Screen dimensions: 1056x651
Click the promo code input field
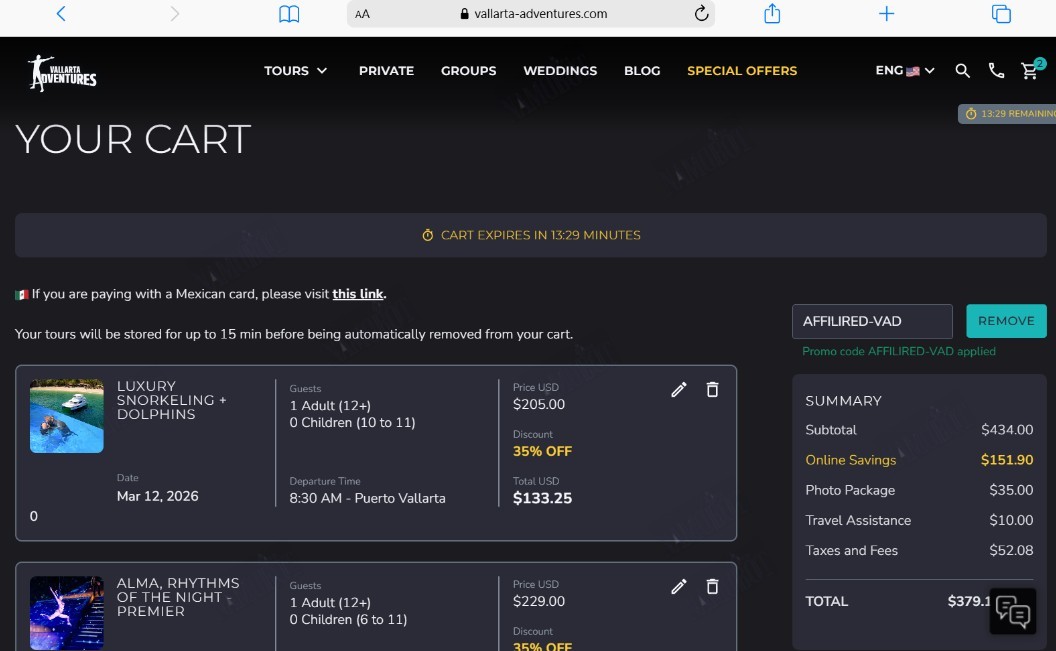tap(872, 321)
